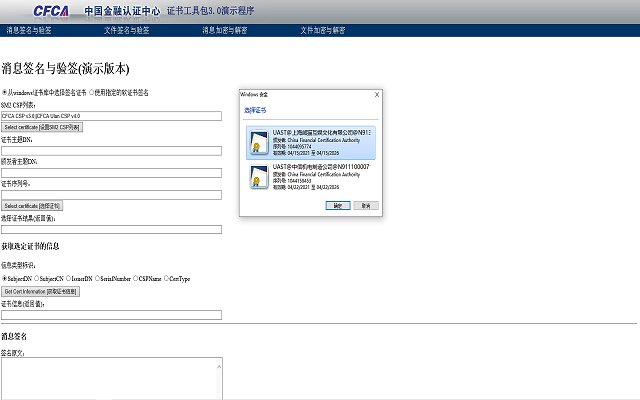
Task: Click the Get Cert Information button
Action: tap(40, 291)
